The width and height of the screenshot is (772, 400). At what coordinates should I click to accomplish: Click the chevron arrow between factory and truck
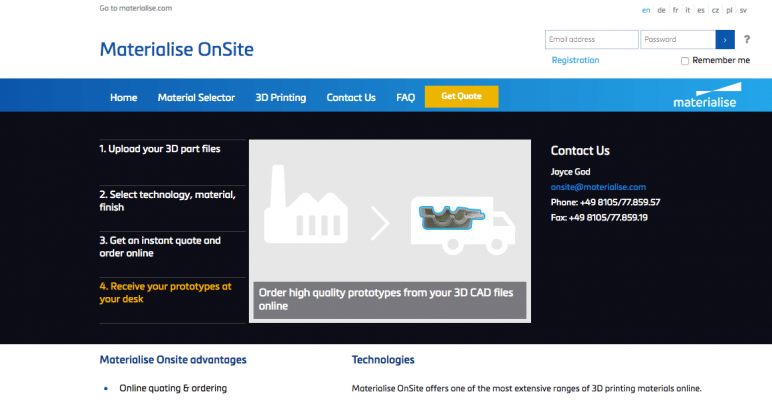click(380, 223)
